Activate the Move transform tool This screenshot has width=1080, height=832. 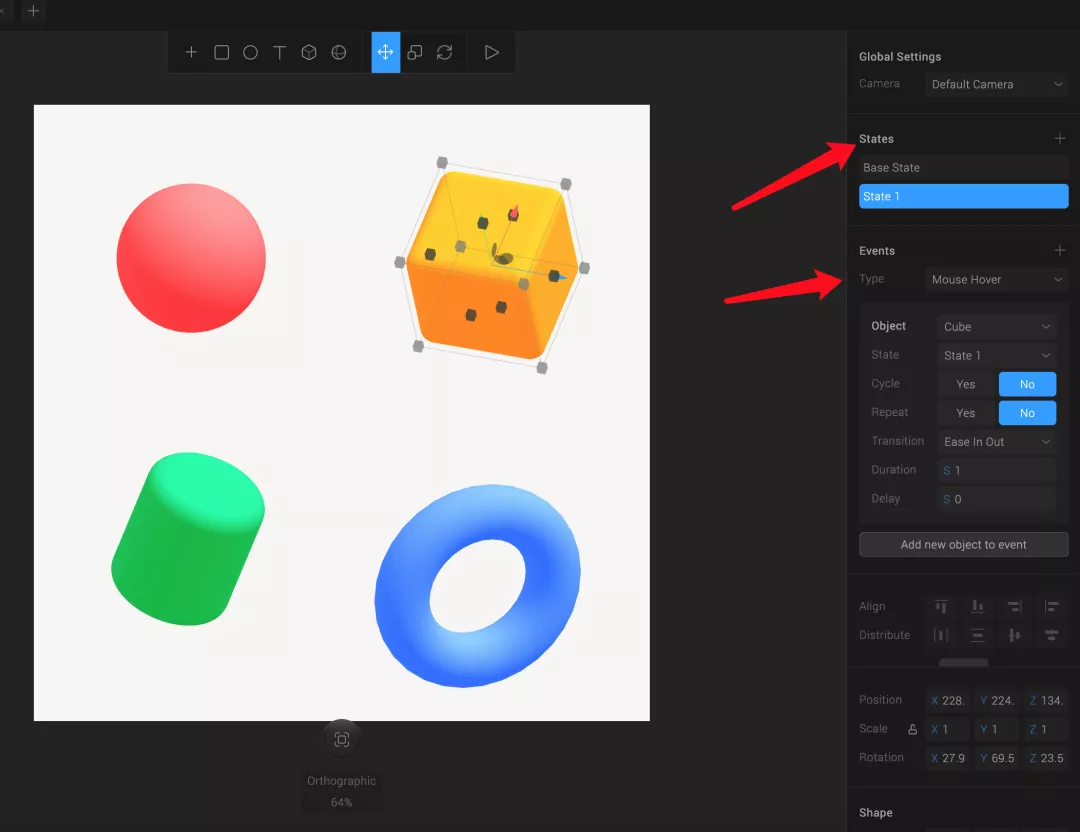tap(385, 52)
